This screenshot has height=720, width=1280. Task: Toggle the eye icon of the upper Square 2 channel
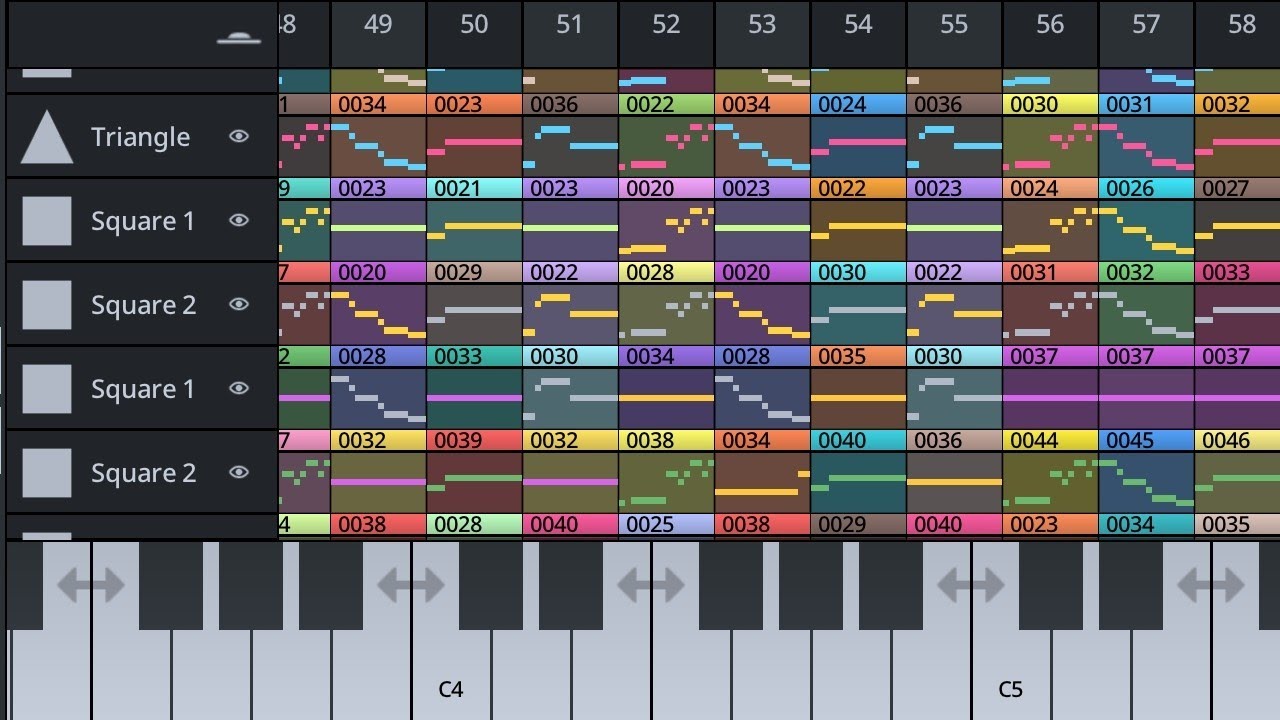[x=239, y=304]
